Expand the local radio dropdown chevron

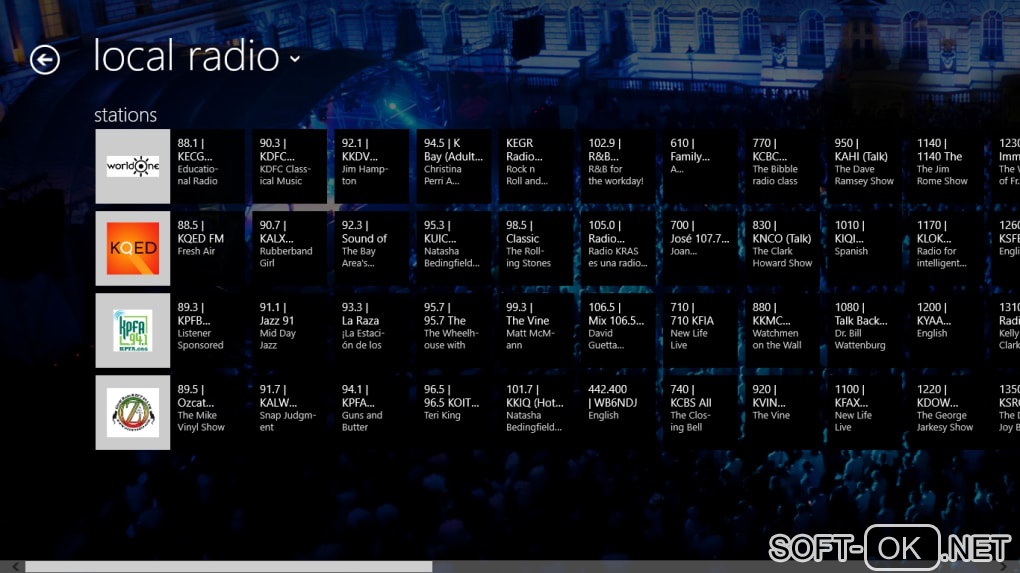click(295, 59)
